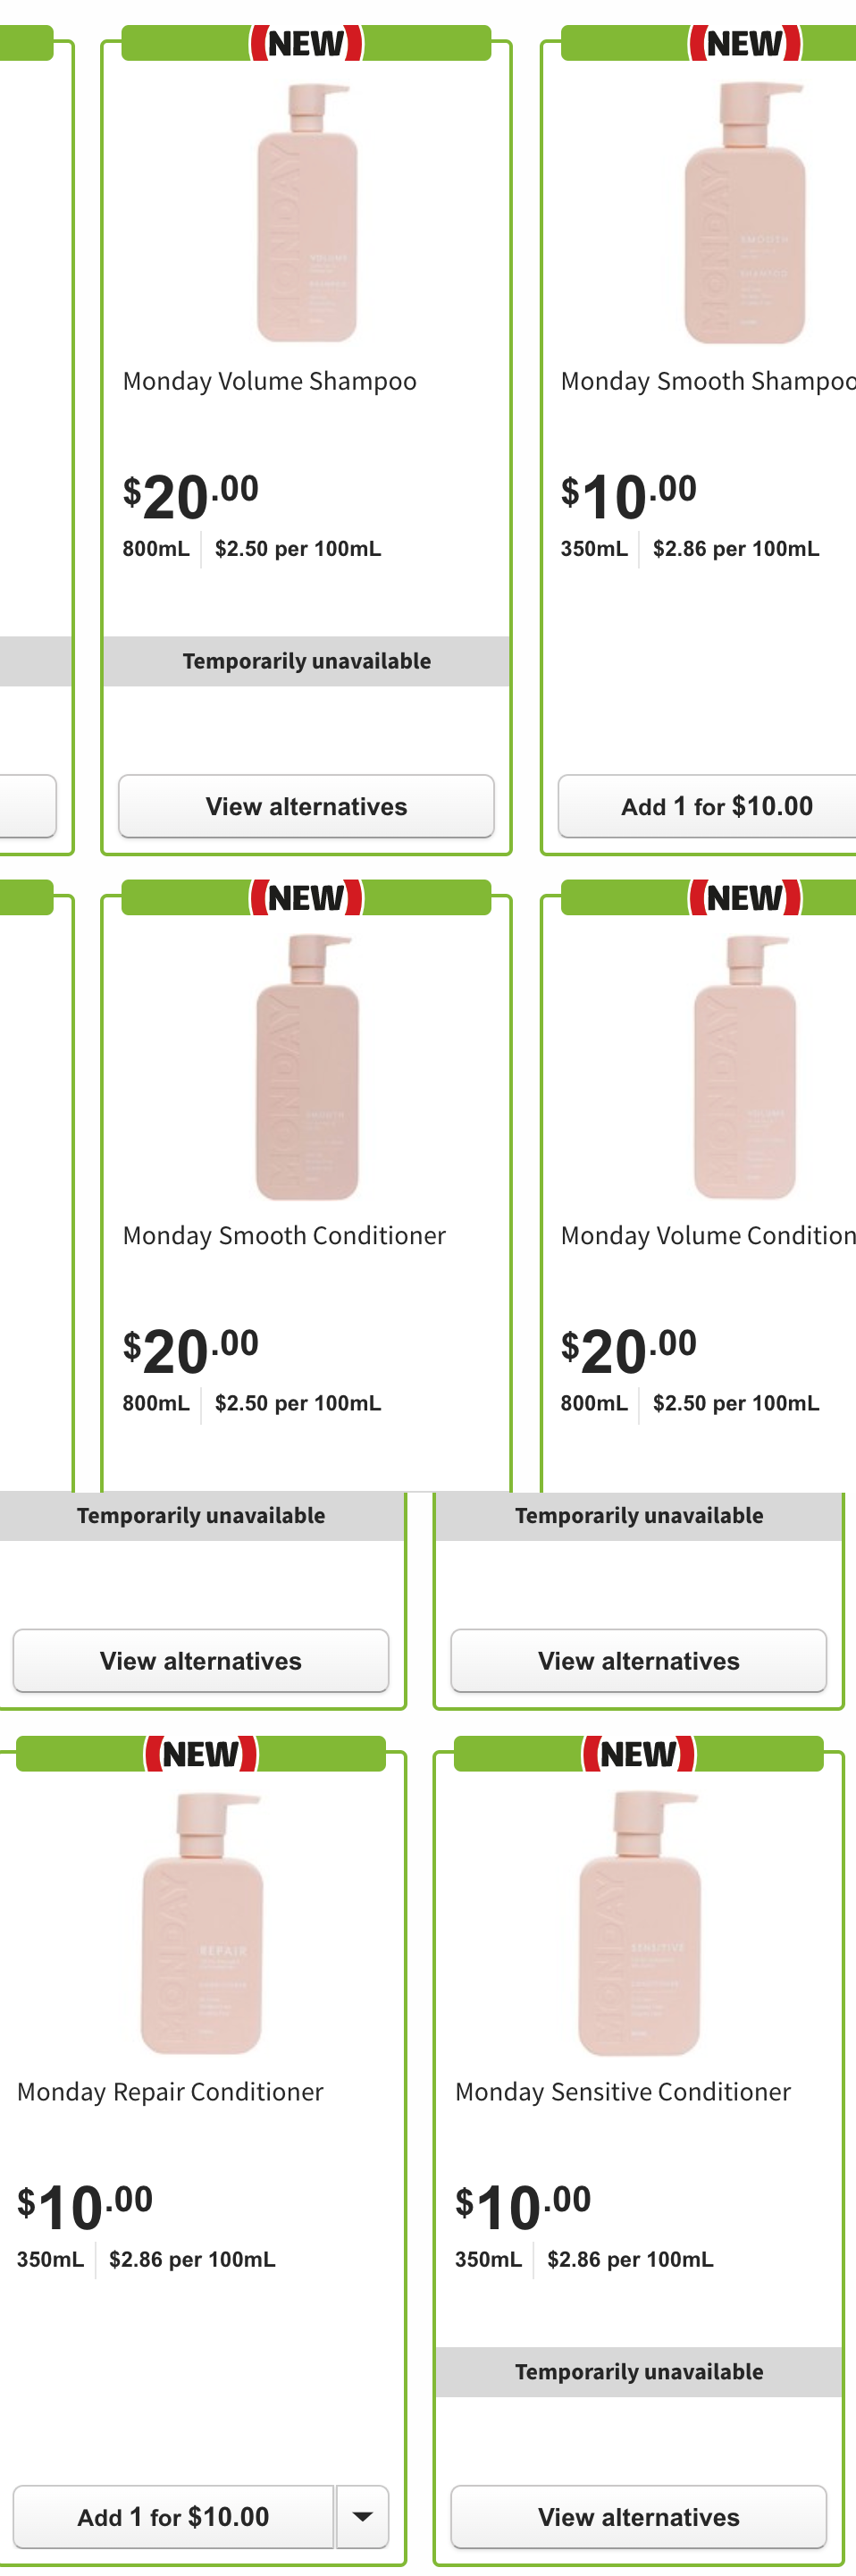
Task: Open the quantity dropdown for Monday Repair Conditioner
Action: coord(362,2515)
